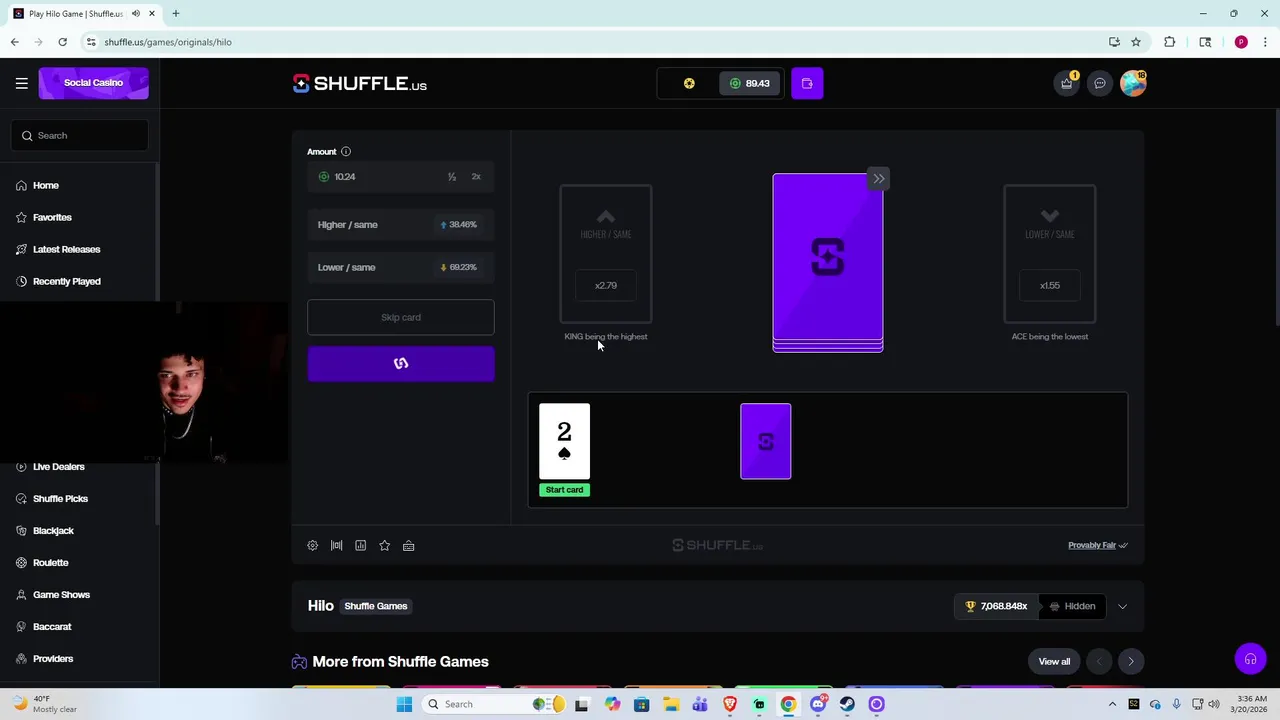
Task: Toggle the theatre mode icon
Action: pos(336,545)
